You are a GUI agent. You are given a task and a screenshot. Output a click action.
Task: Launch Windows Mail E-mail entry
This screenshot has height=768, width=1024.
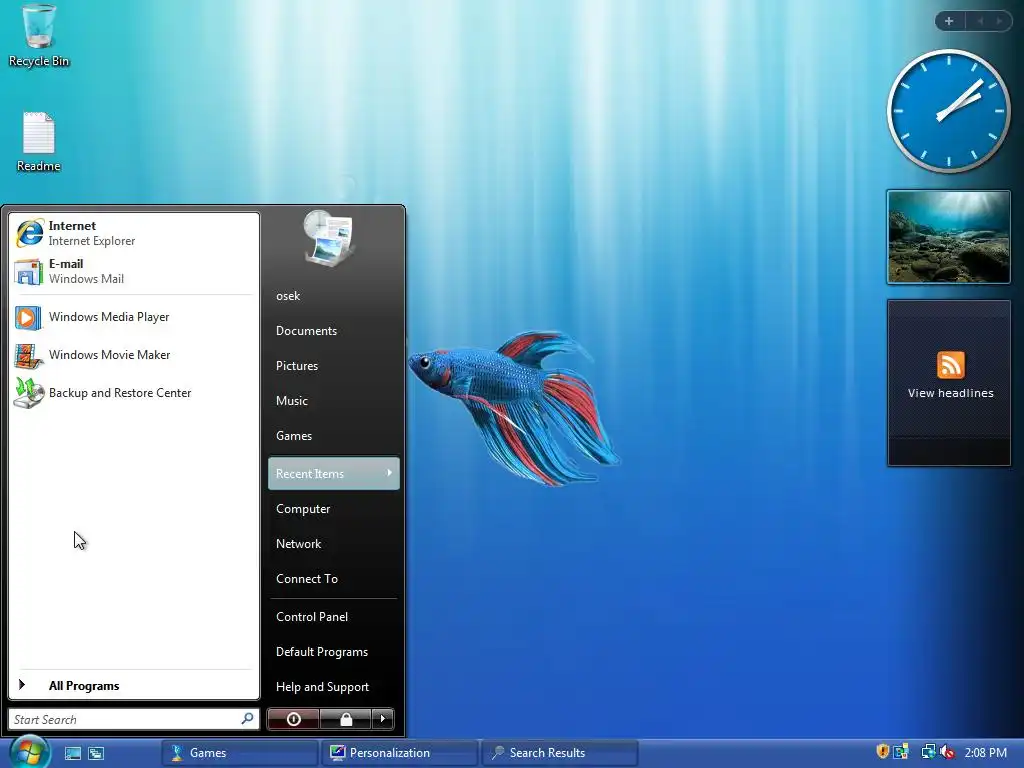point(134,271)
